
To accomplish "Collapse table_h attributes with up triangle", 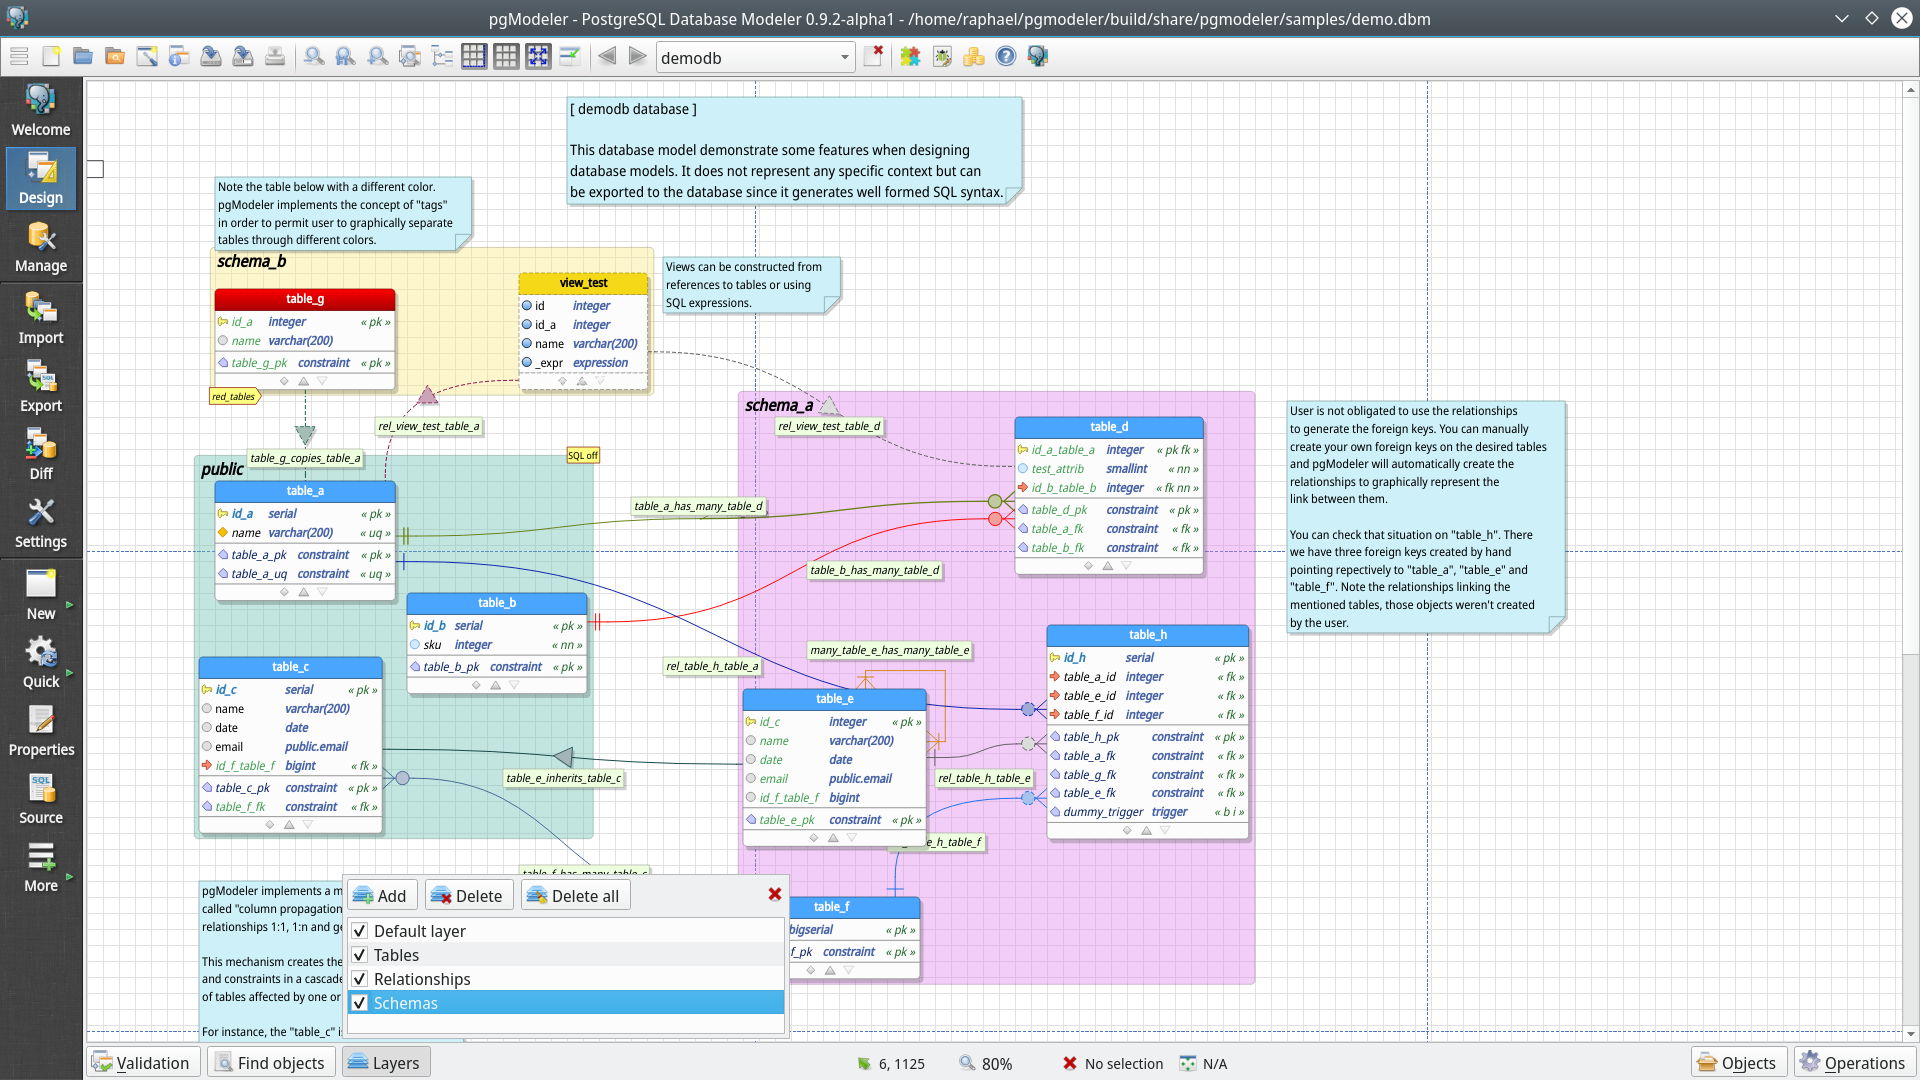I will click(1146, 830).
